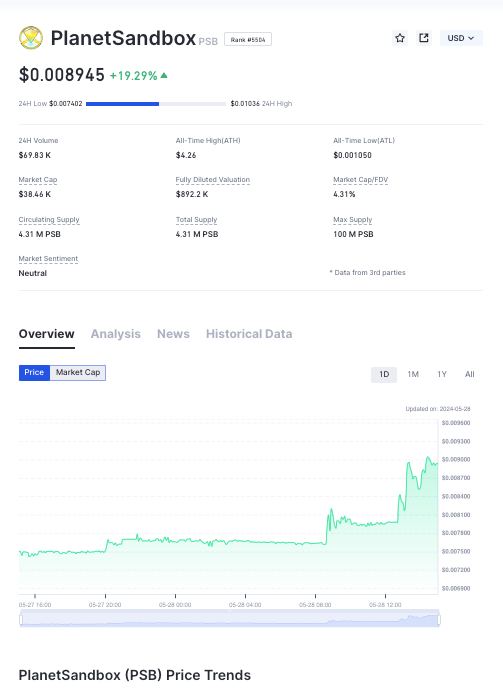Click the PlanetSandbox (PSB) Price Trends heading

click(x=134, y=675)
